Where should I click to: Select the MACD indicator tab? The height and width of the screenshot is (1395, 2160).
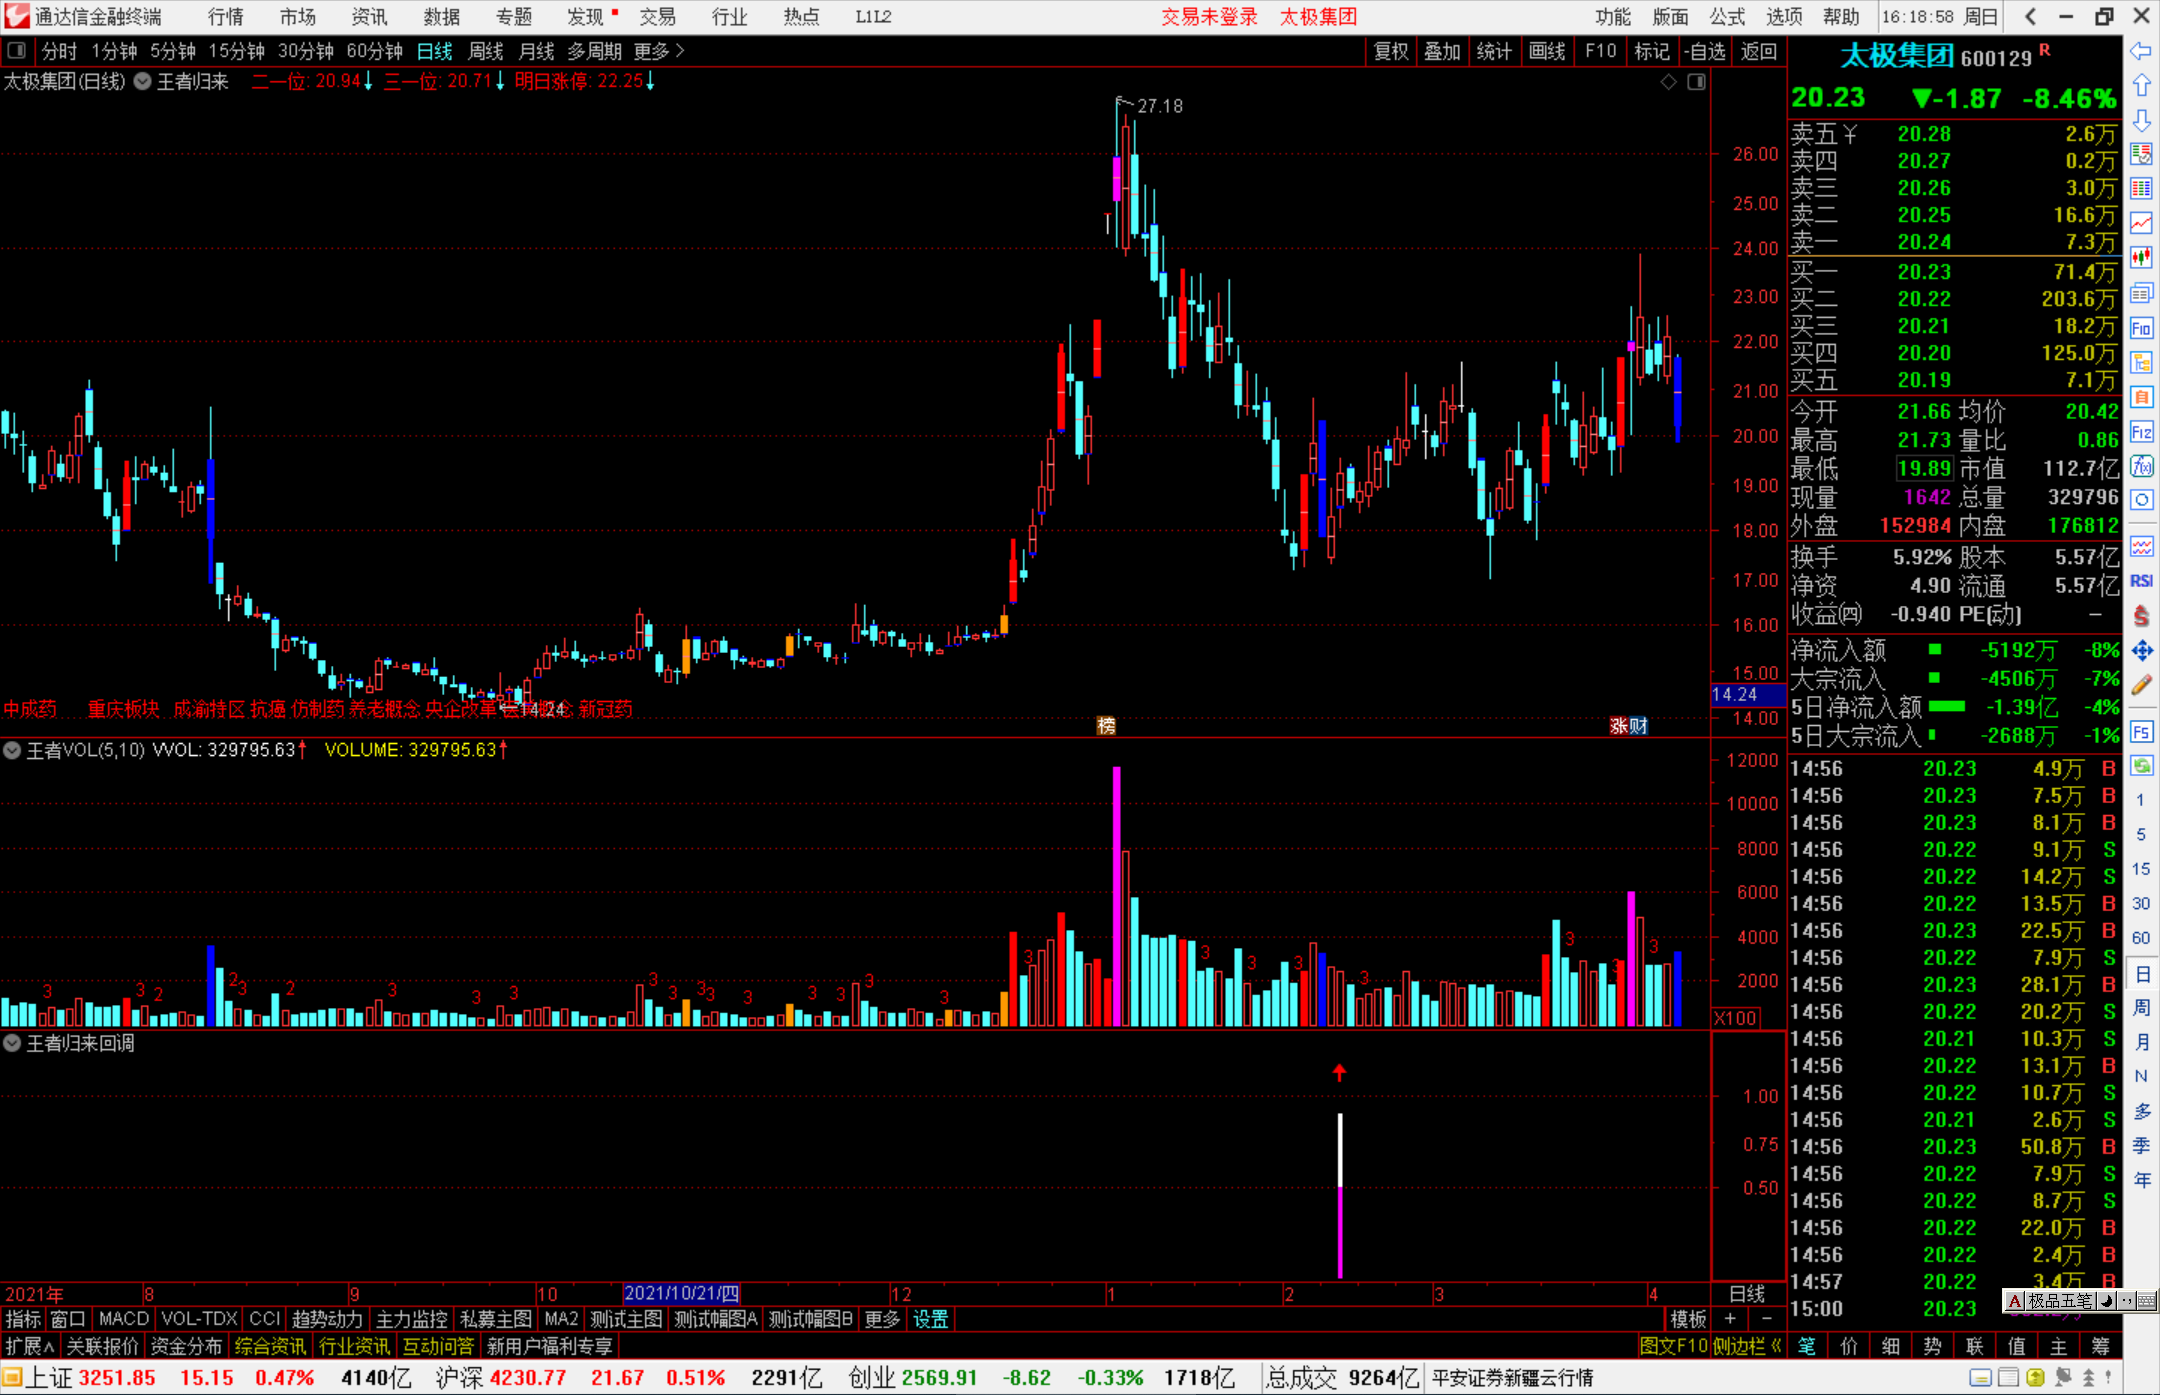124,1319
